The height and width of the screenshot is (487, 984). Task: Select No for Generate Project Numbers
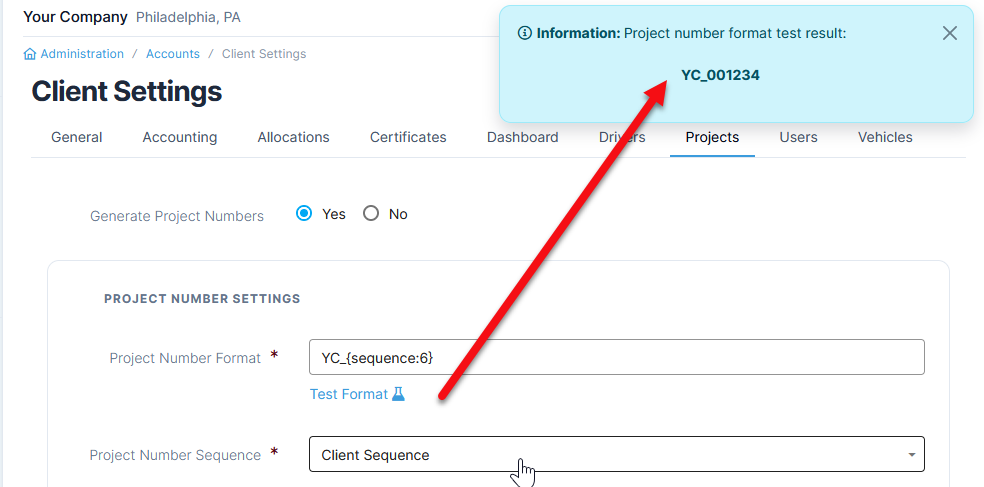click(371, 214)
